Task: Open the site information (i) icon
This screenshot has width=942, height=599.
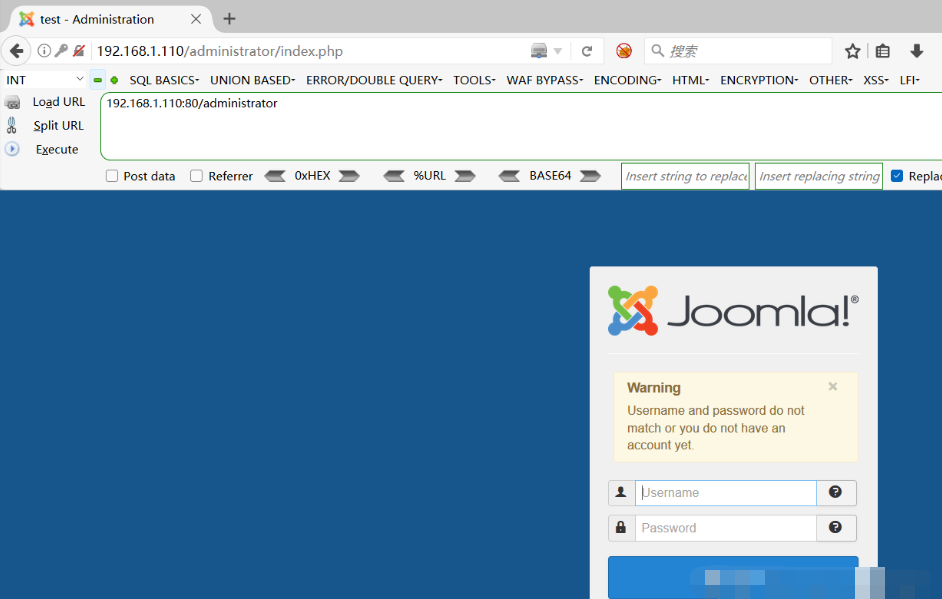Action: pos(44,51)
